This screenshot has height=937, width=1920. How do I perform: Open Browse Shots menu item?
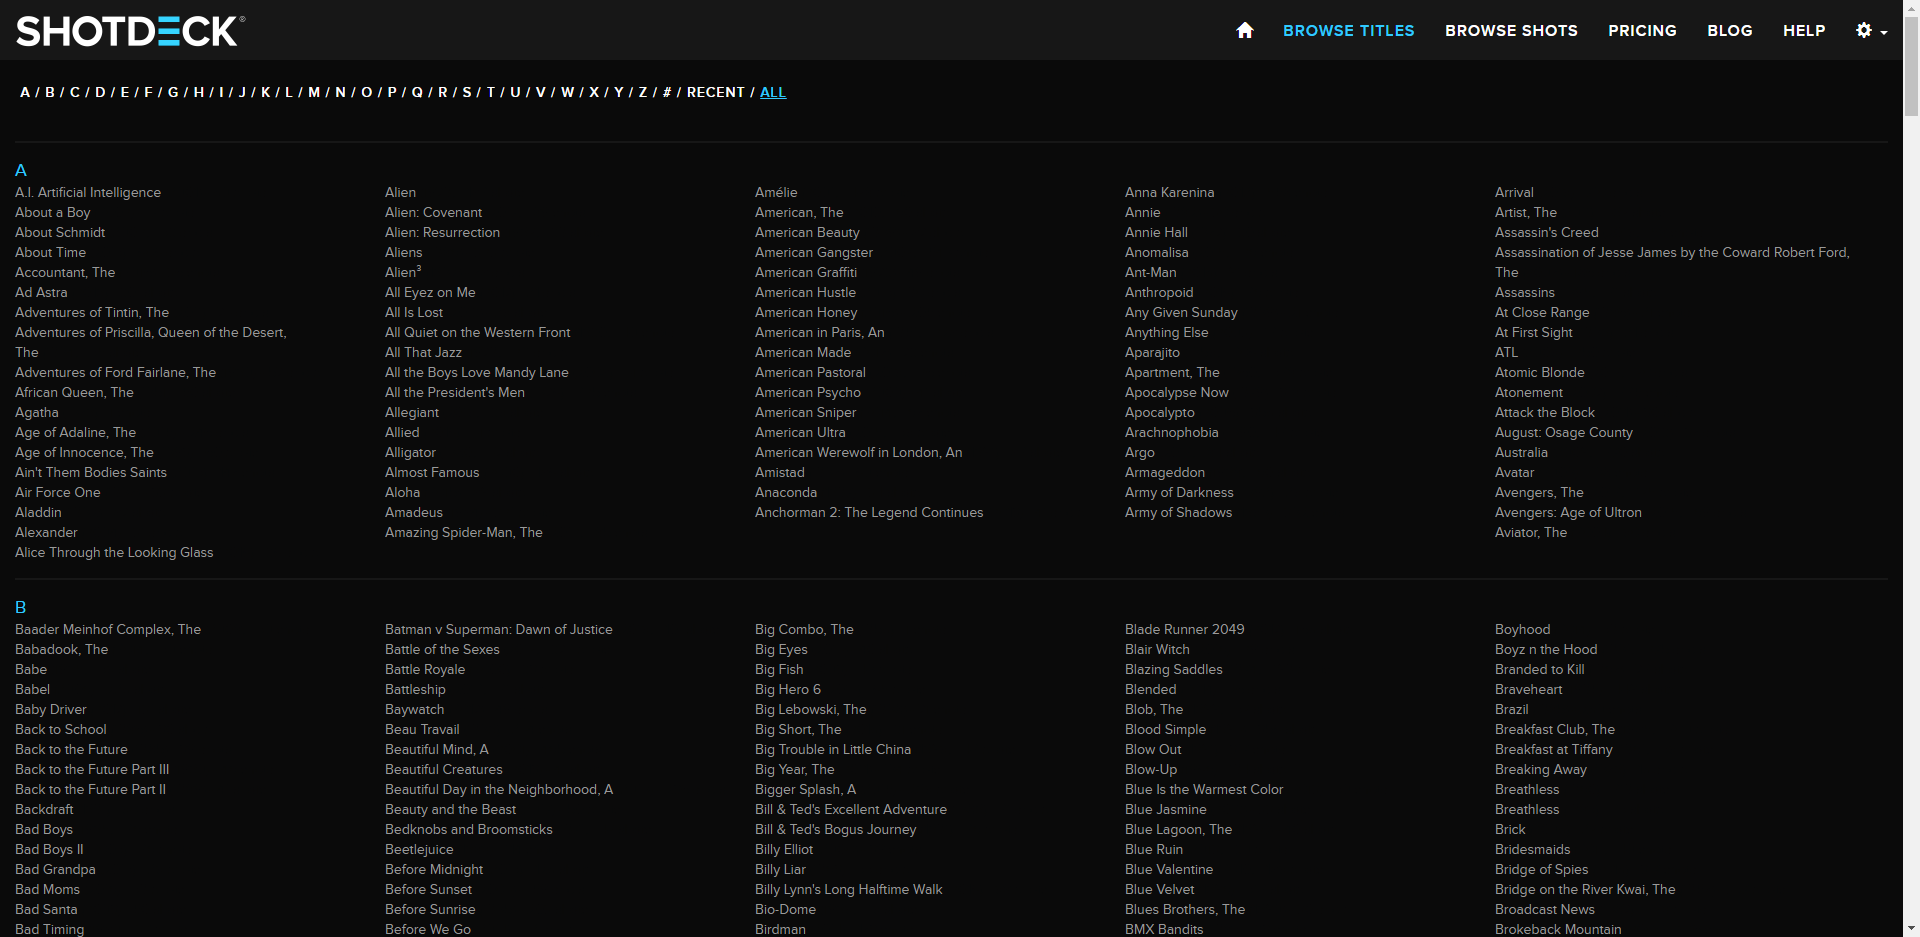(1511, 31)
